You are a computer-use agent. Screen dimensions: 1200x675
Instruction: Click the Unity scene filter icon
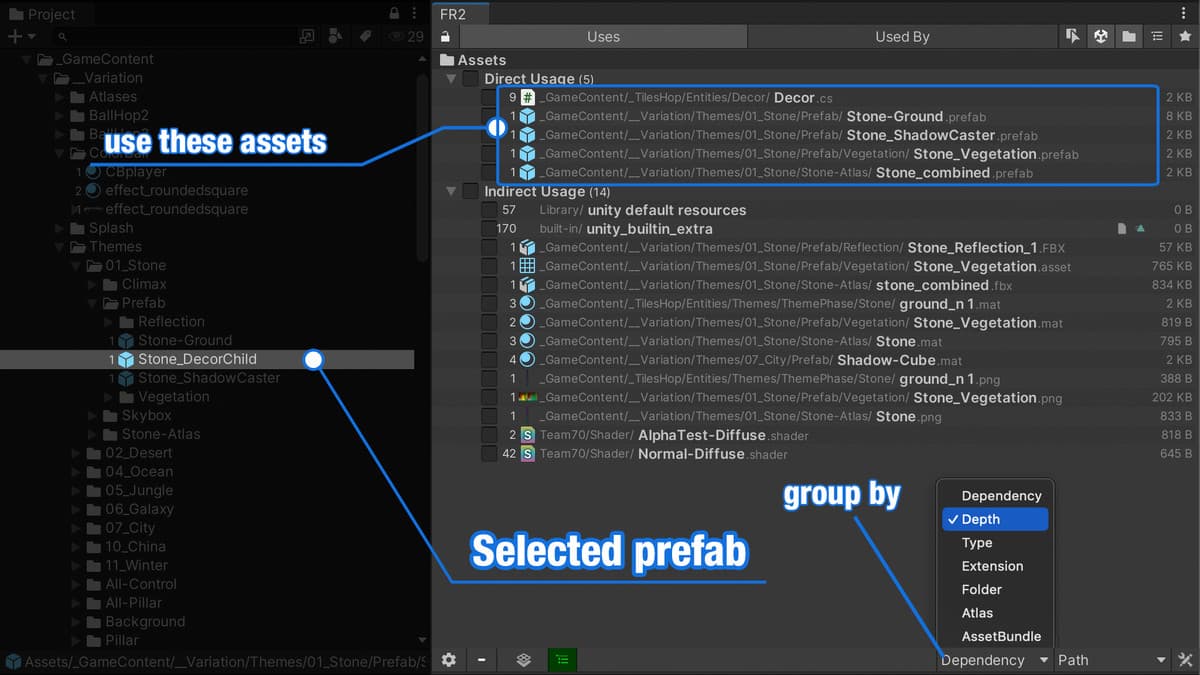pos(1100,37)
